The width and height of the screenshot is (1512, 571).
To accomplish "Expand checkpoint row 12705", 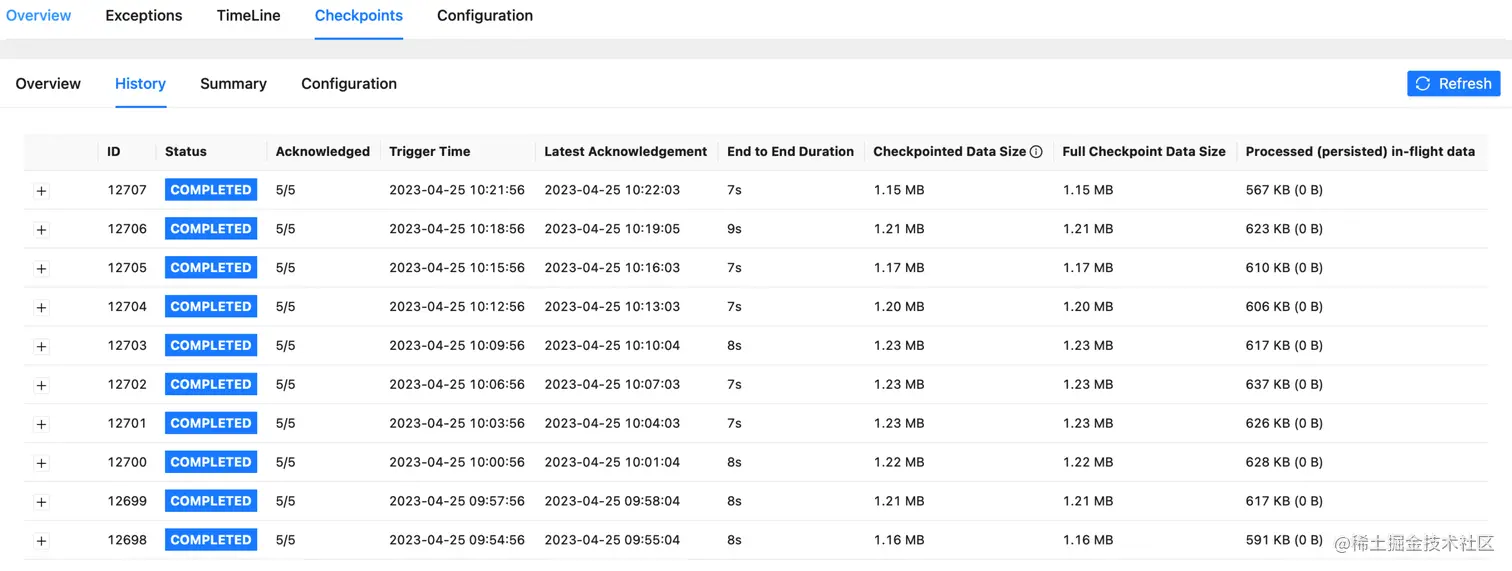I will (x=41, y=269).
